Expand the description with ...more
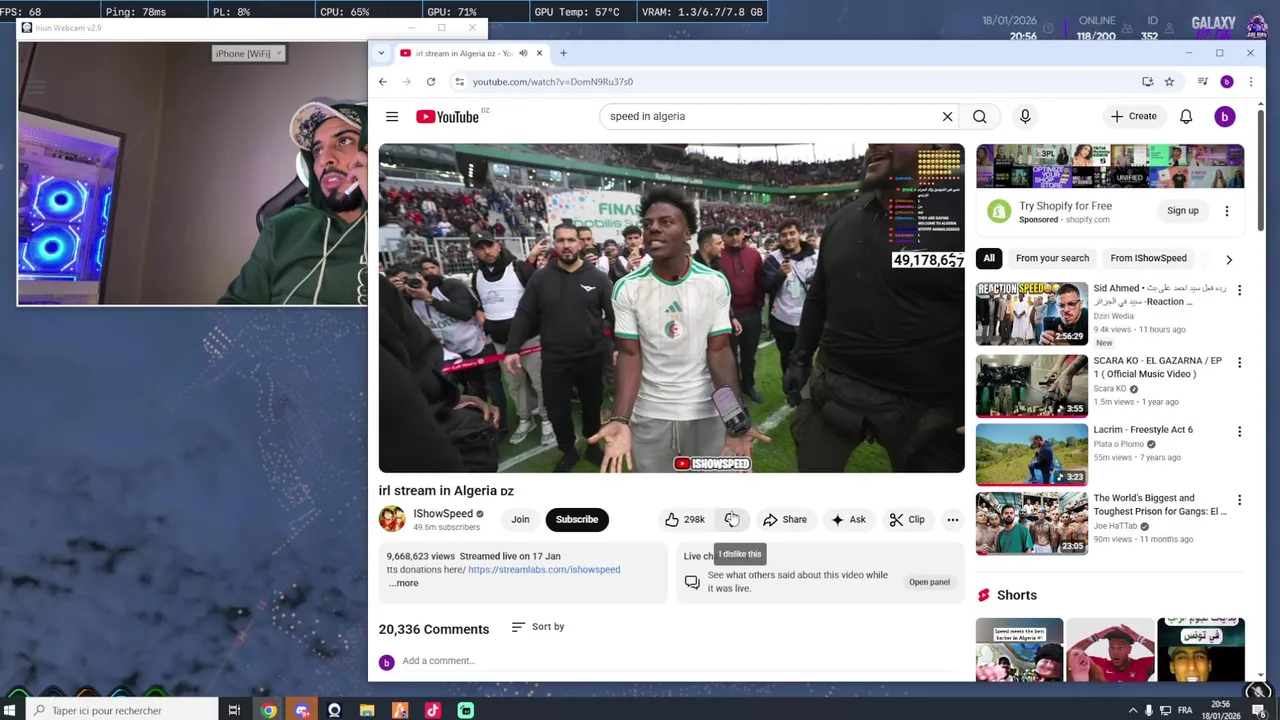 (404, 583)
